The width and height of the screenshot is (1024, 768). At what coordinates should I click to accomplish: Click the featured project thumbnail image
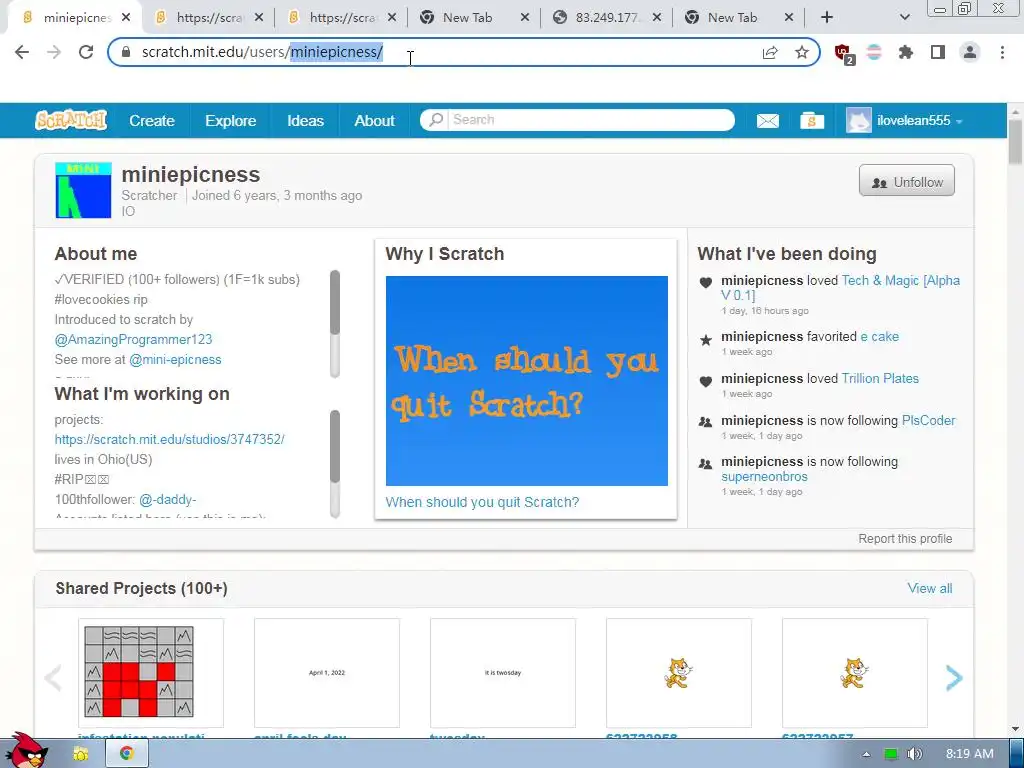point(526,381)
